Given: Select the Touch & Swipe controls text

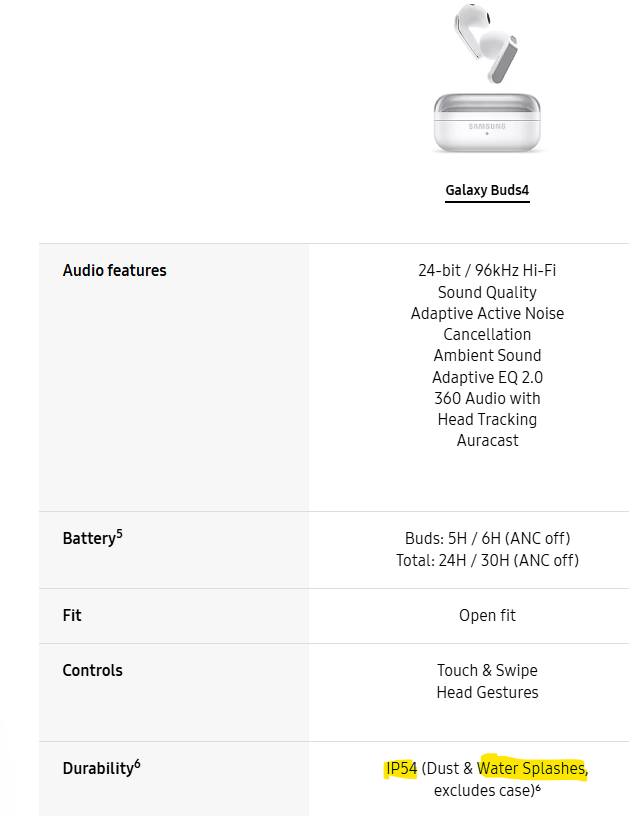Looking at the screenshot, I should pos(487,670).
